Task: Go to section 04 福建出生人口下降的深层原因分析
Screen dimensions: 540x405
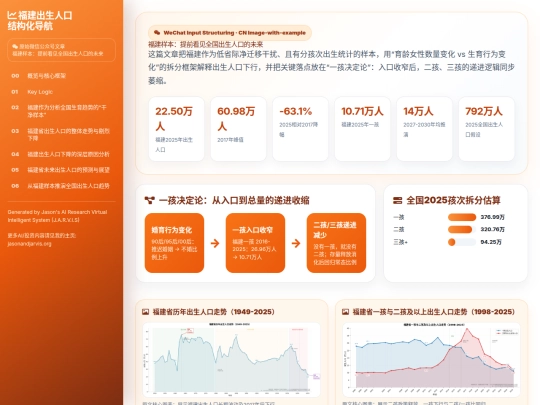Action: click(x=61, y=154)
